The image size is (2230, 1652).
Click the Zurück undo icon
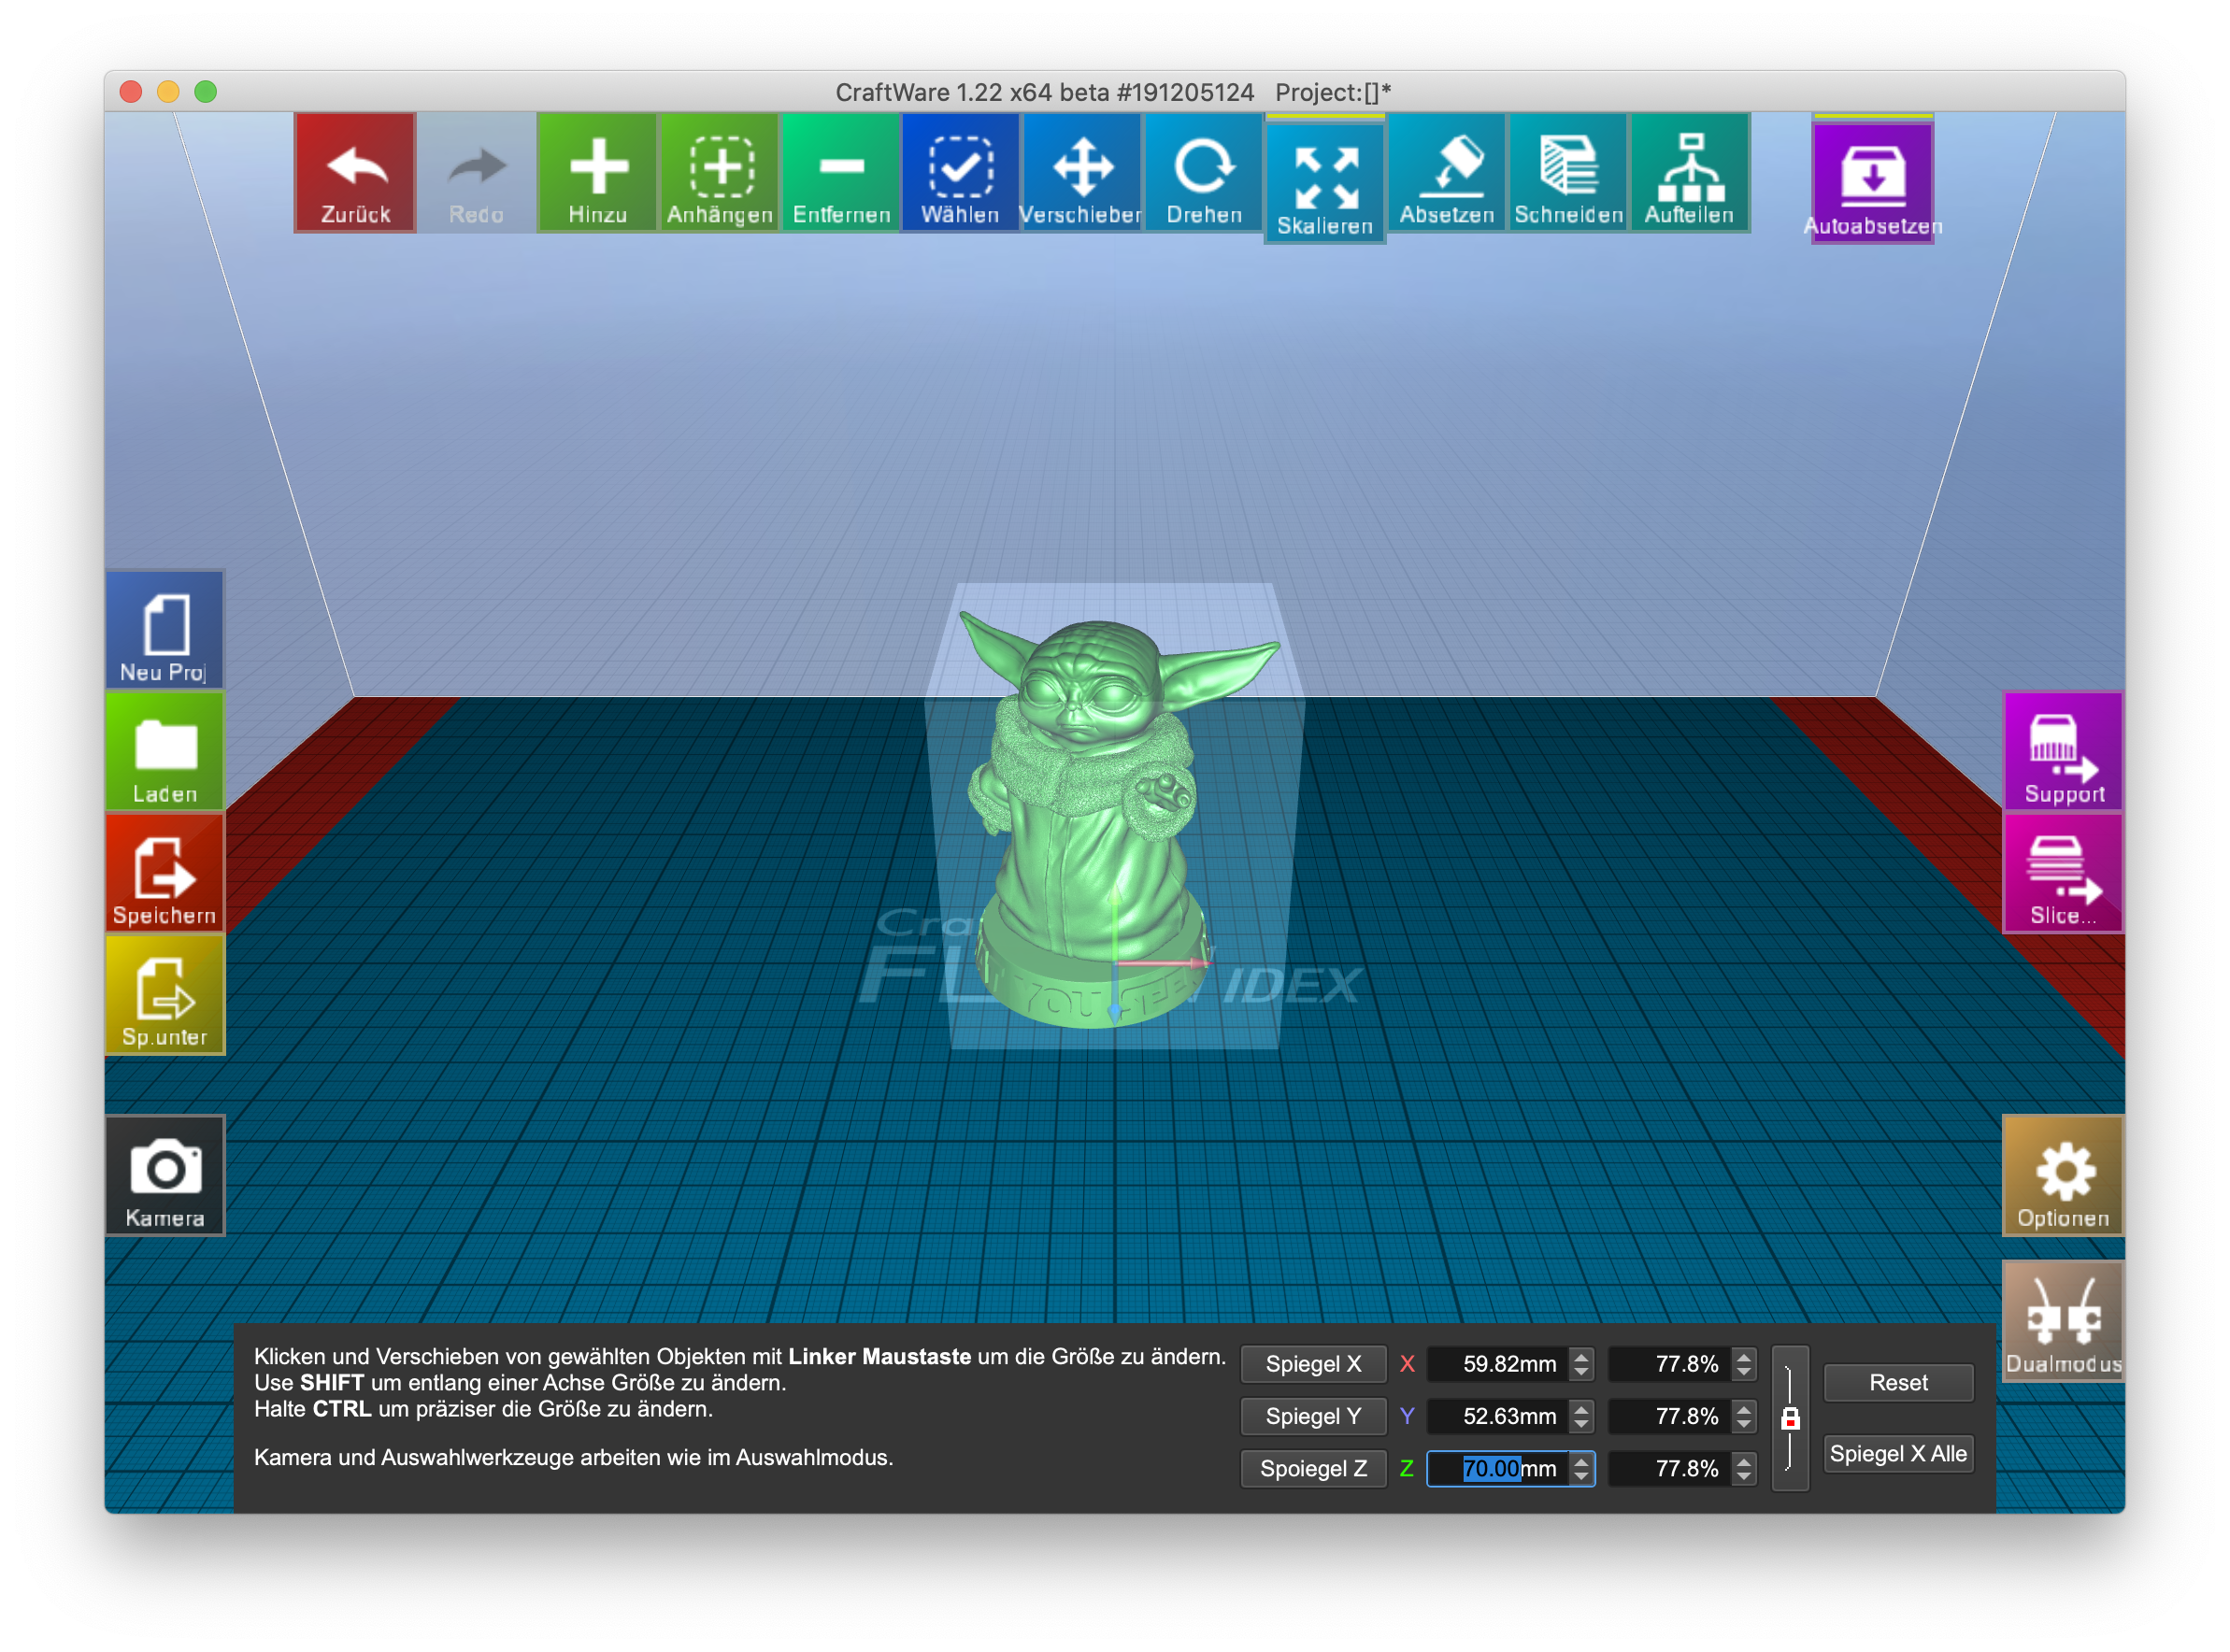(355, 172)
